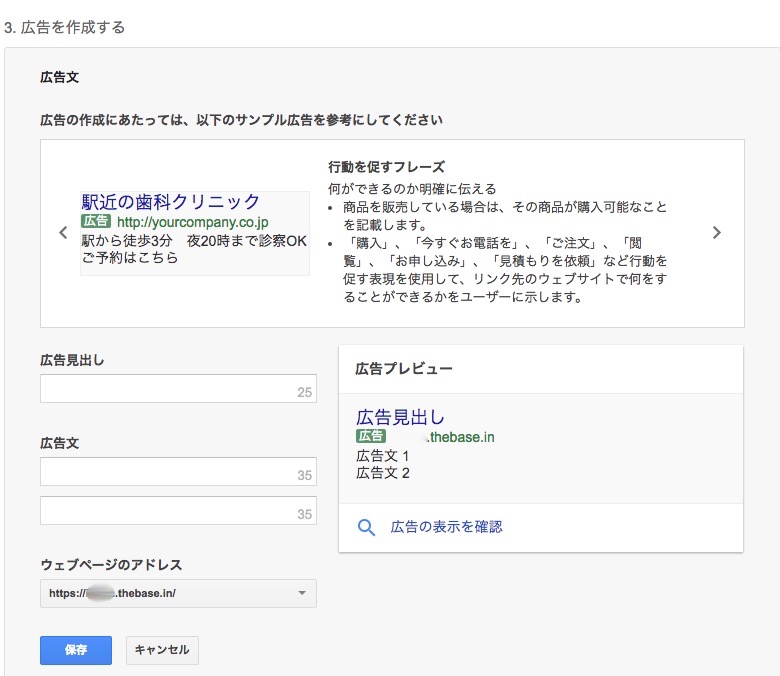Click the 広告プレビュー panel title
Viewport: 780px width, 676px height.
click(403, 369)
